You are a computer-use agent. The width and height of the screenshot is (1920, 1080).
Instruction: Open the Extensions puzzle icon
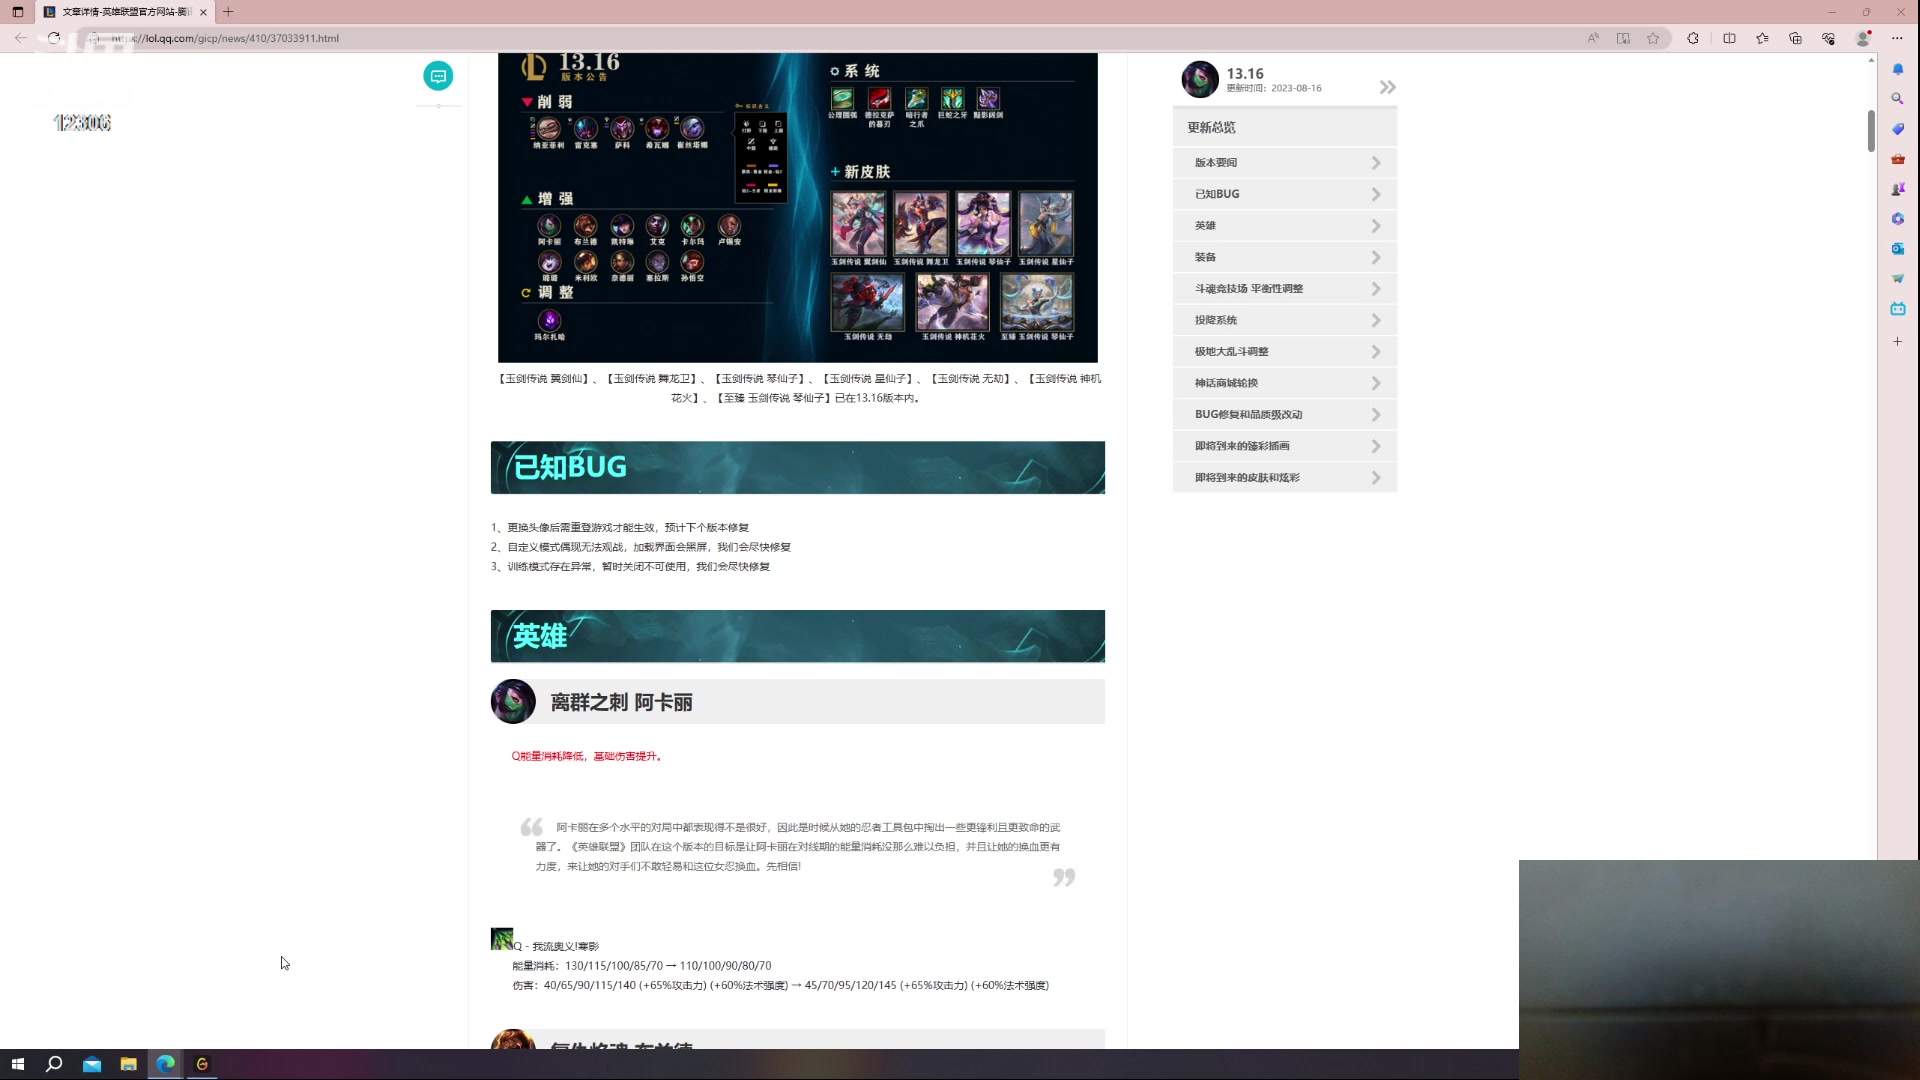coord(1693,38)
